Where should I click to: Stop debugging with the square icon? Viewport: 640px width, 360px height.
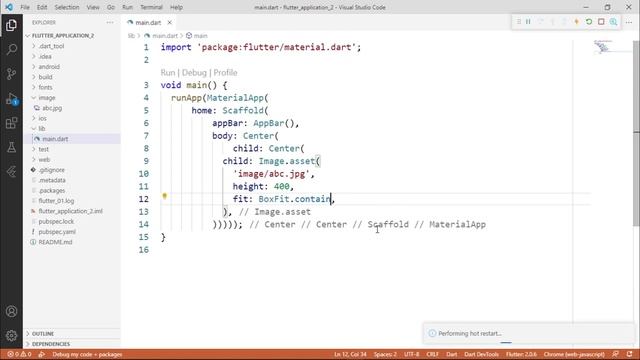pos(601,22)
